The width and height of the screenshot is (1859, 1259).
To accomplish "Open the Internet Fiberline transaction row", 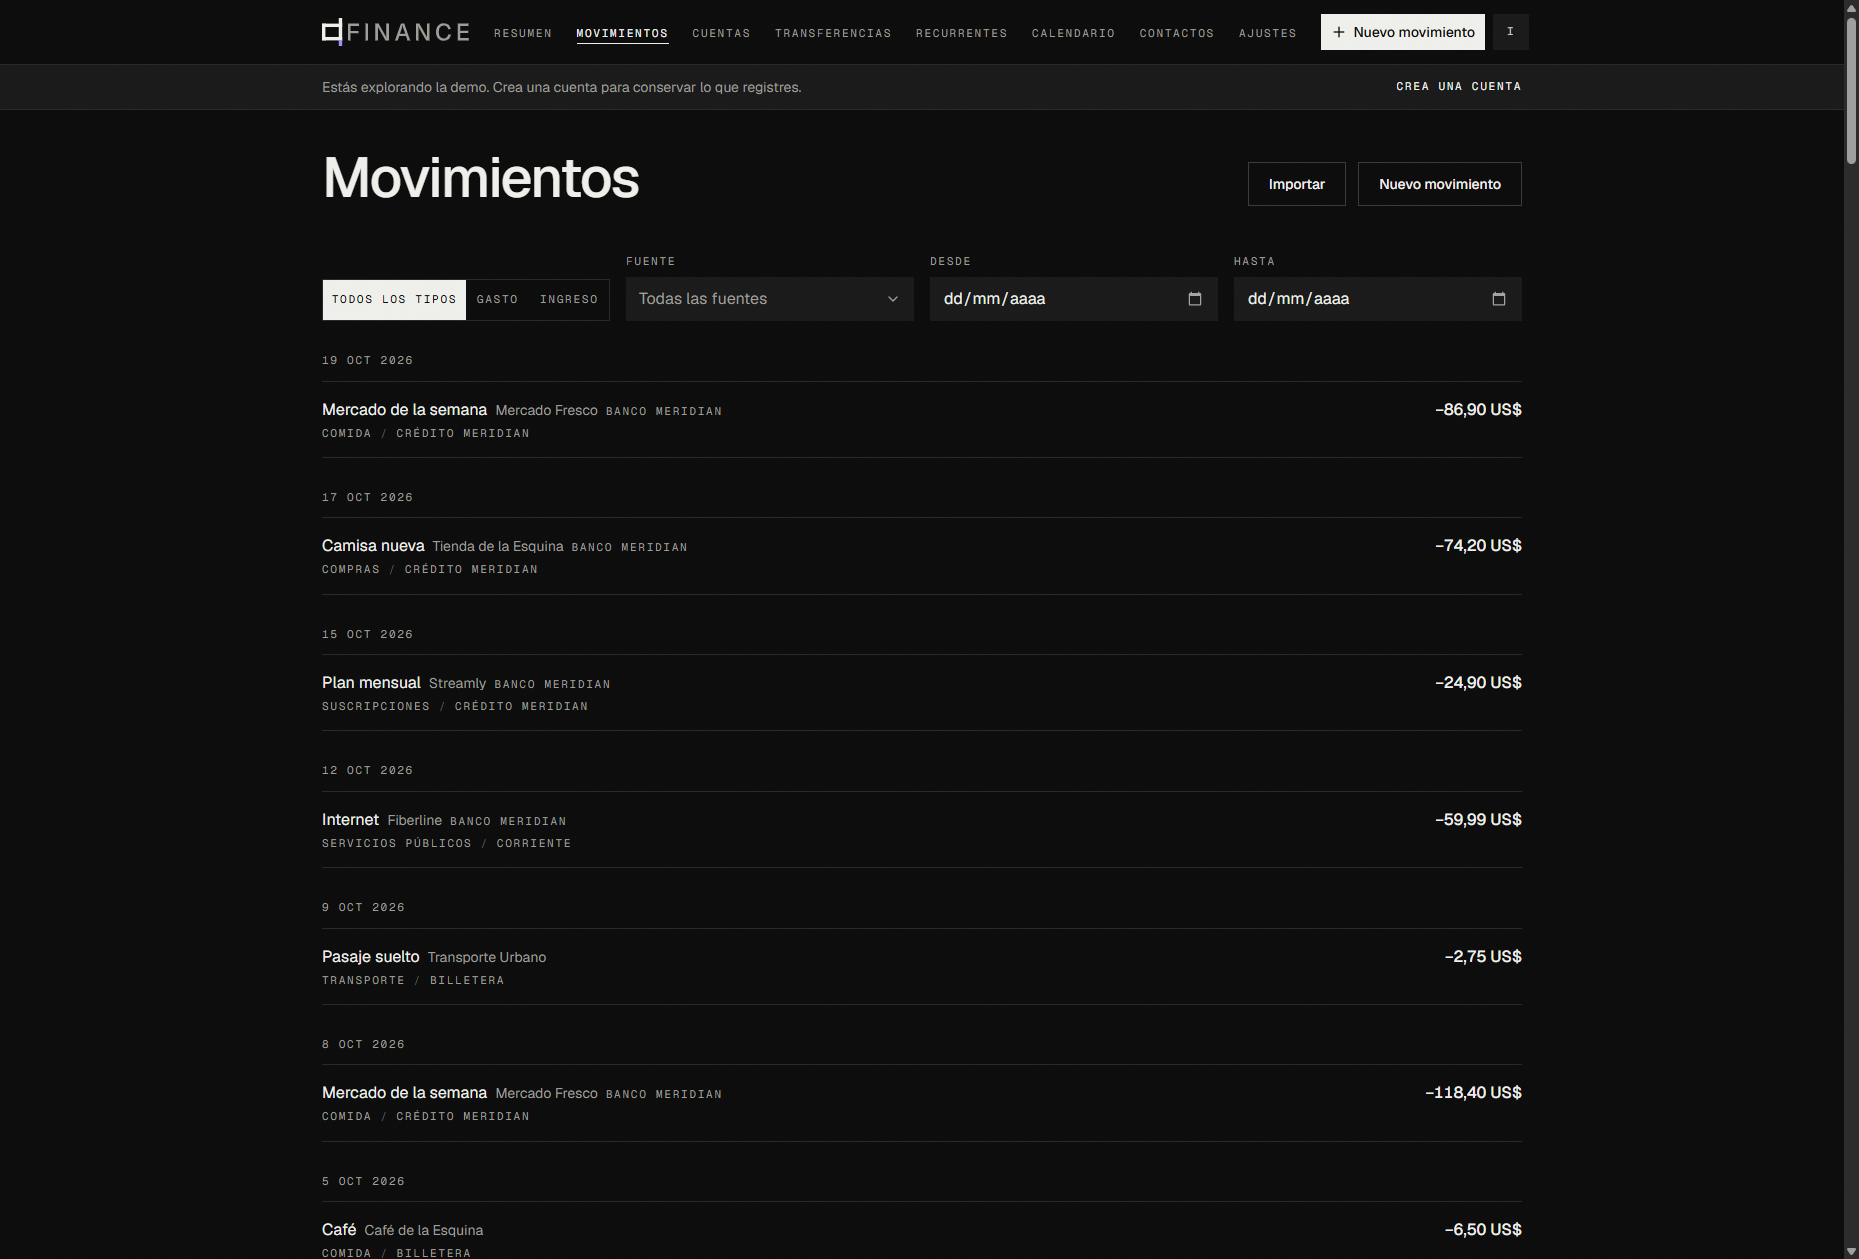I will pyautogui.click(x=921, y=830).
